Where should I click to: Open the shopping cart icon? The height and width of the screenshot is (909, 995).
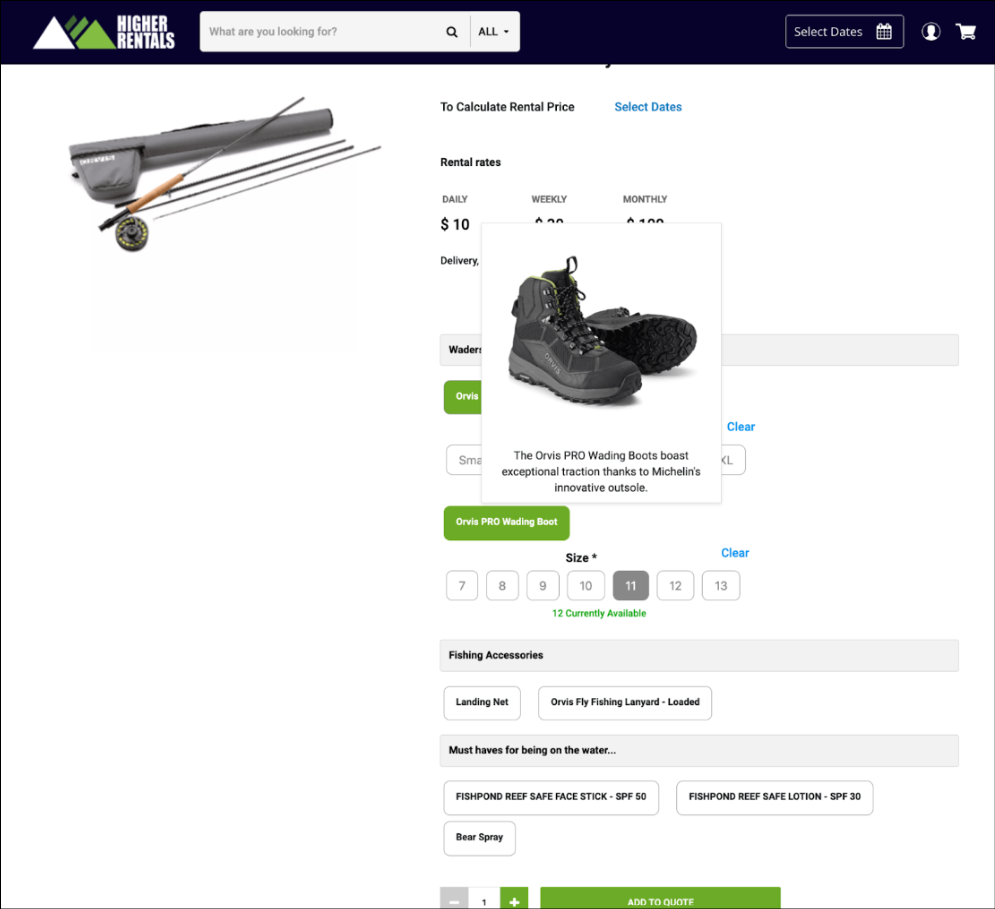[x=966, y=32]
